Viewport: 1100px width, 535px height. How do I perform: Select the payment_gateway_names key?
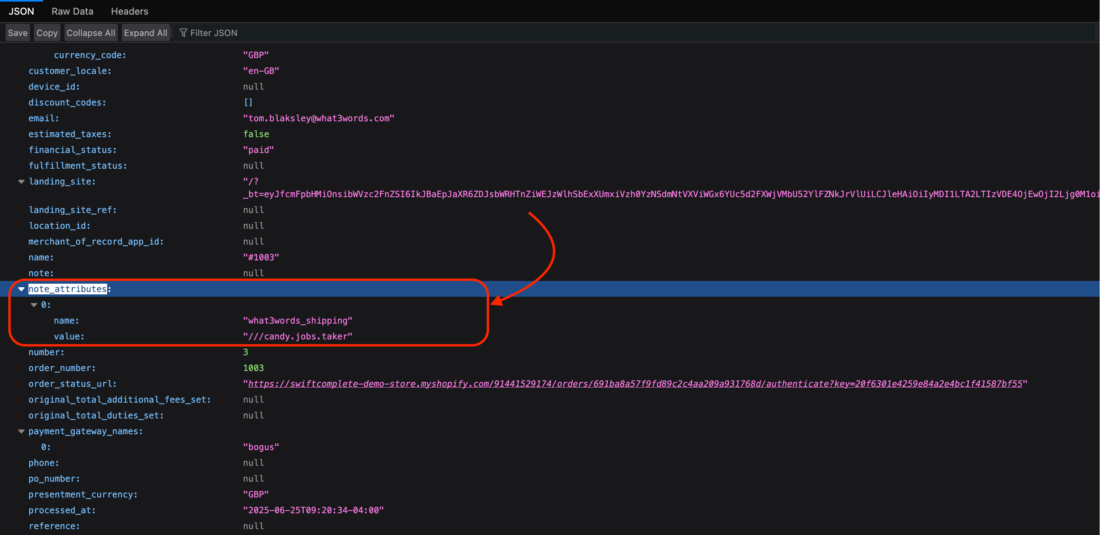click(86, 431)
